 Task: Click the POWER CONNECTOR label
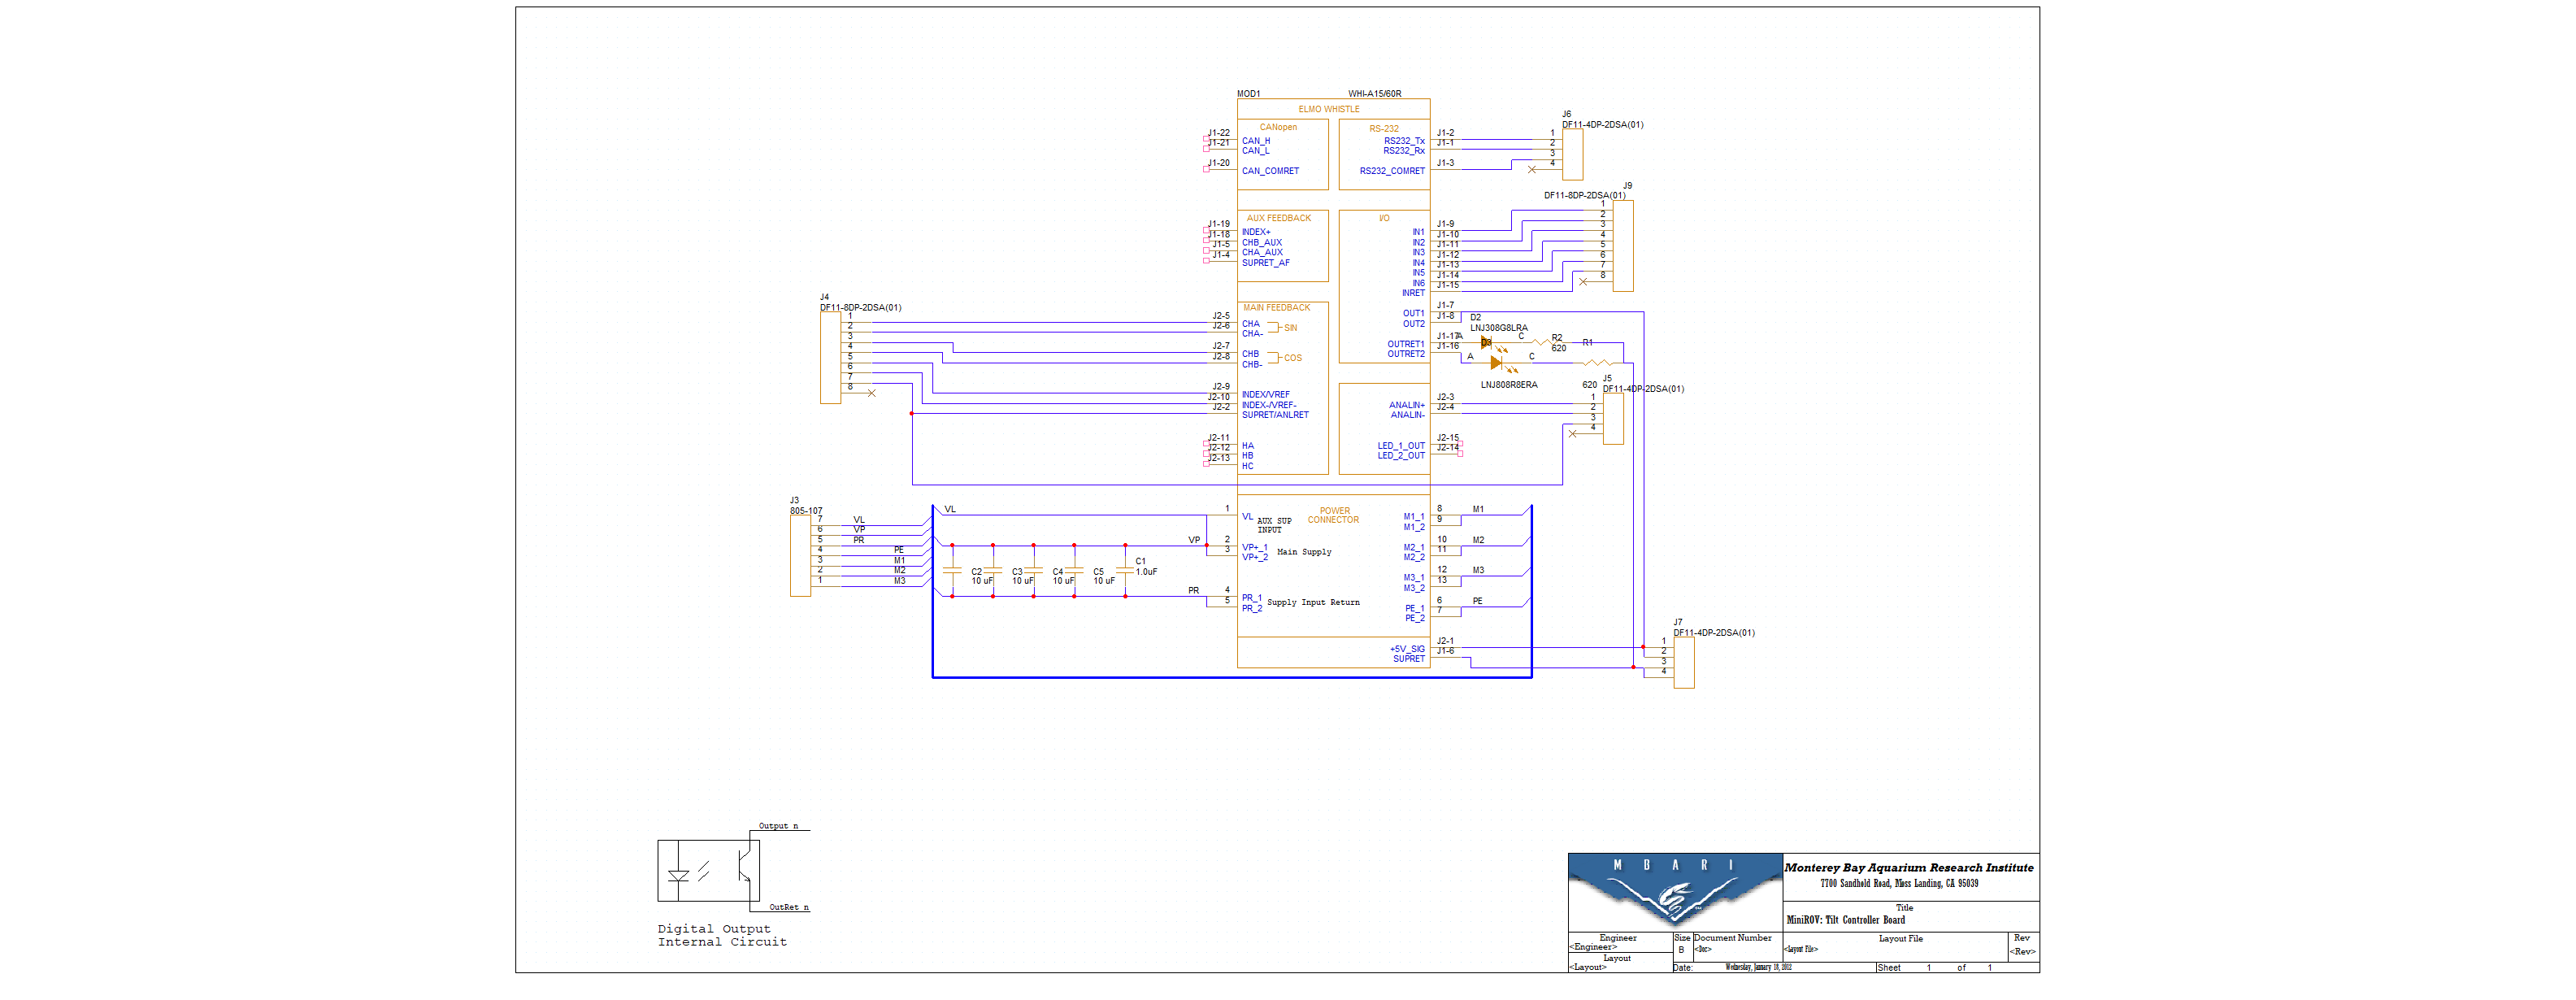click(x=1334, y=515)
